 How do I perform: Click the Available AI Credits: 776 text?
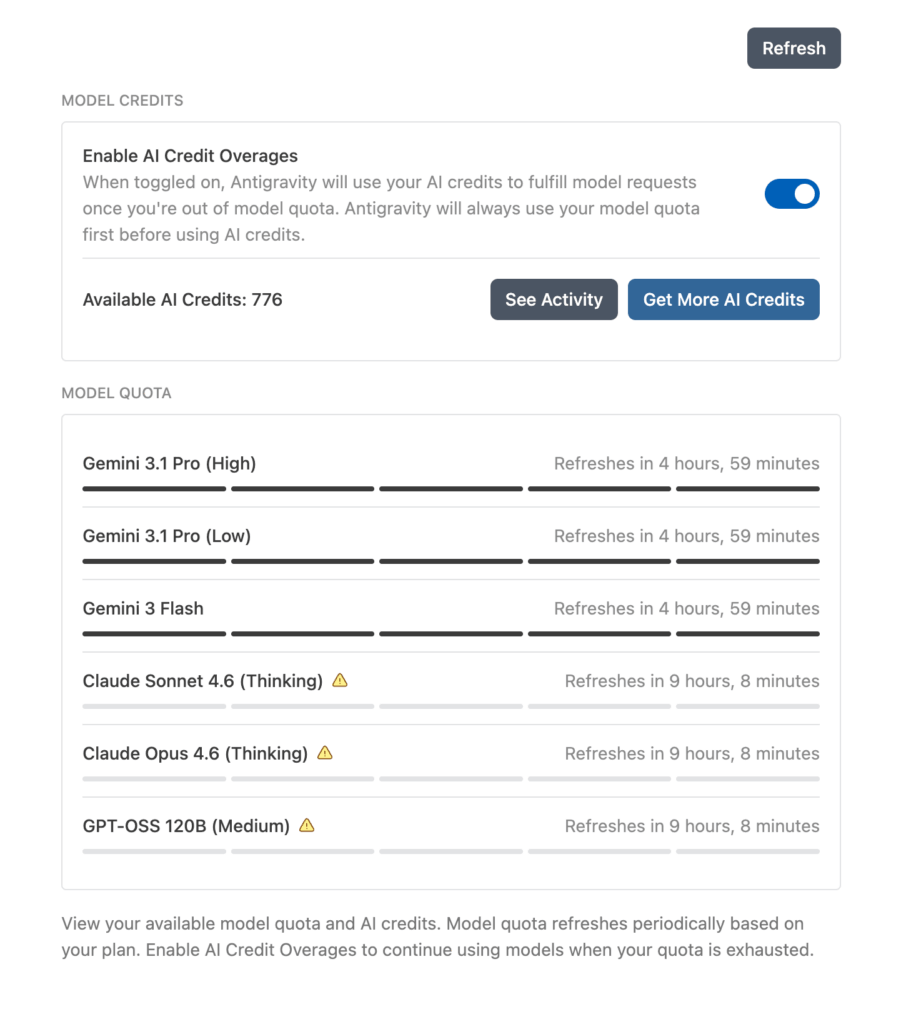pos(182,299)
